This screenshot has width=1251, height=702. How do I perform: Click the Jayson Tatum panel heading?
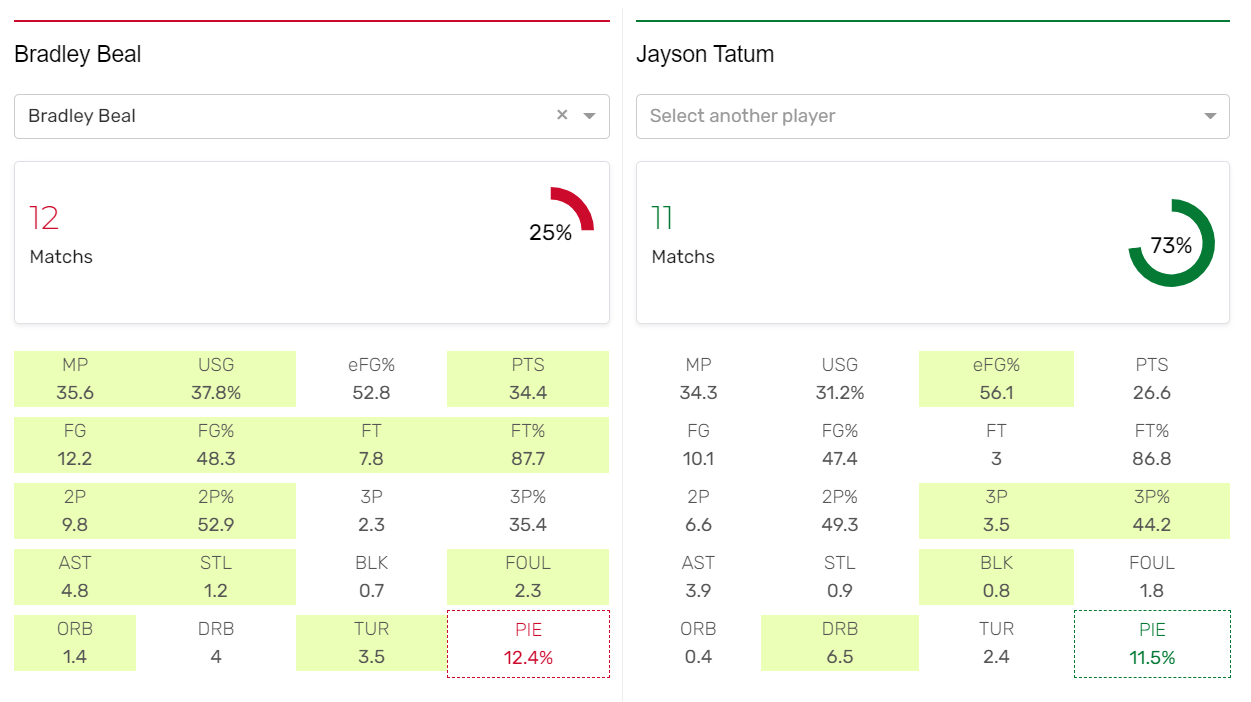click(x=705, y=54)
